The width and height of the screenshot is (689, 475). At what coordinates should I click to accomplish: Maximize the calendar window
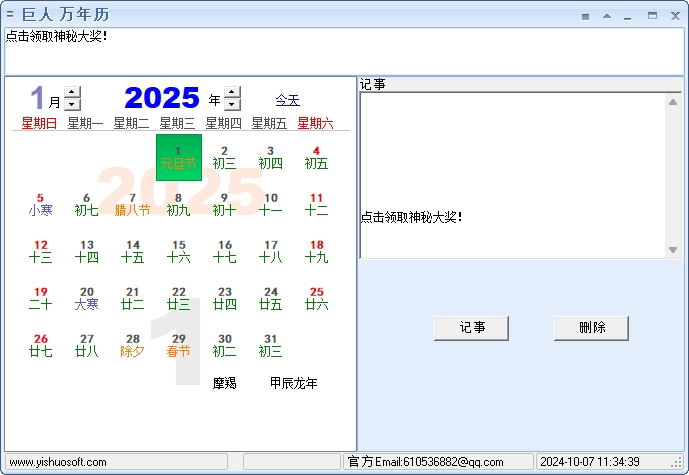(x=653, y=16)
